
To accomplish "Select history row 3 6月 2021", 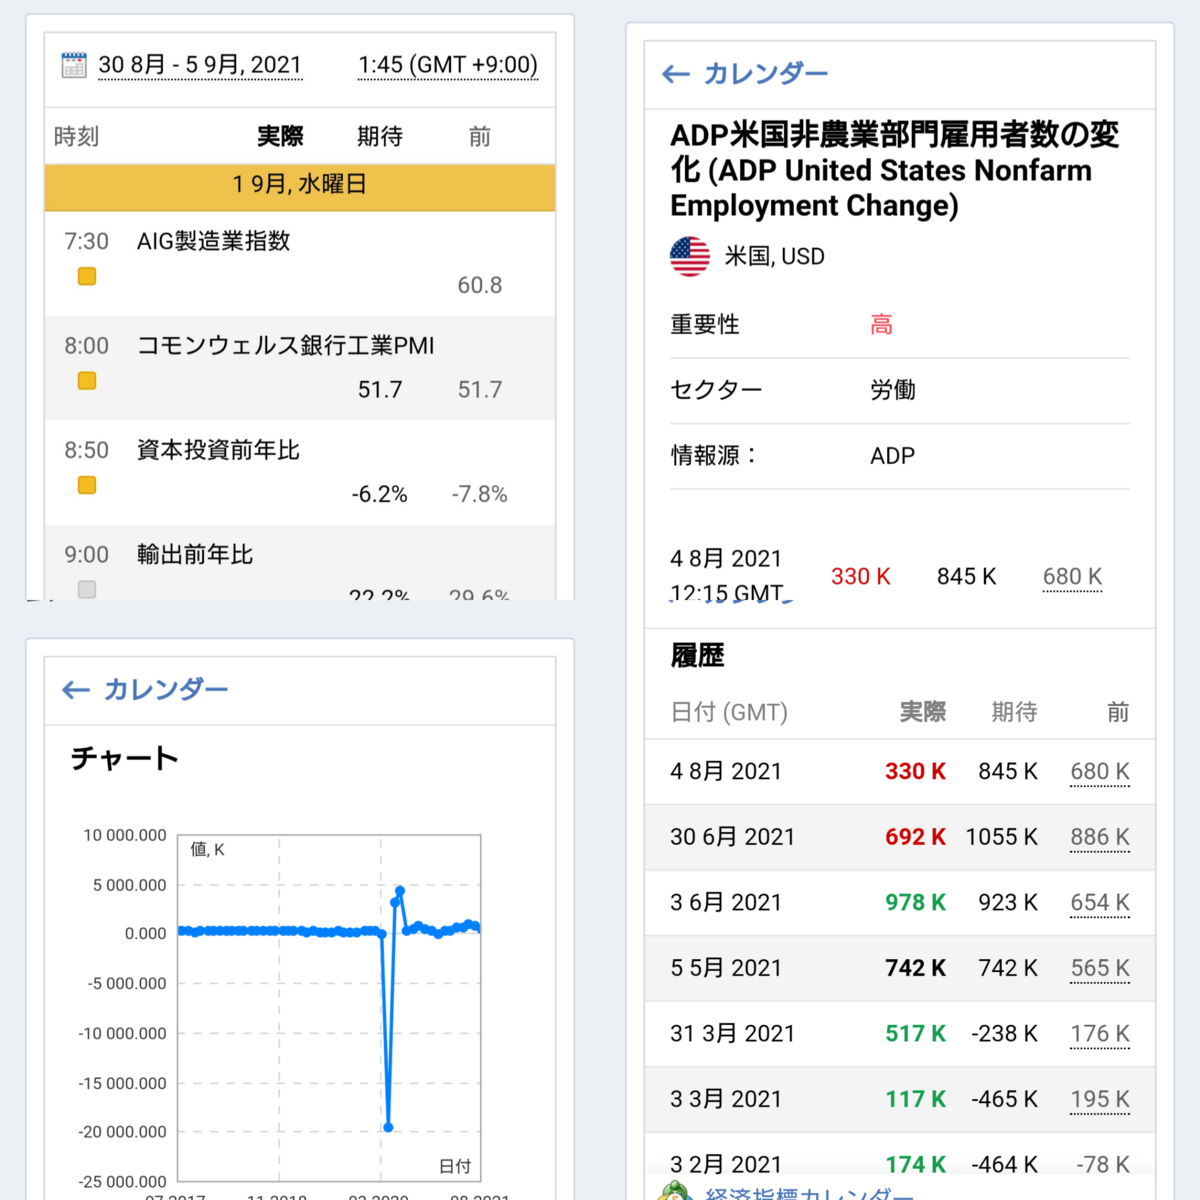I will [x=900, y=903].
